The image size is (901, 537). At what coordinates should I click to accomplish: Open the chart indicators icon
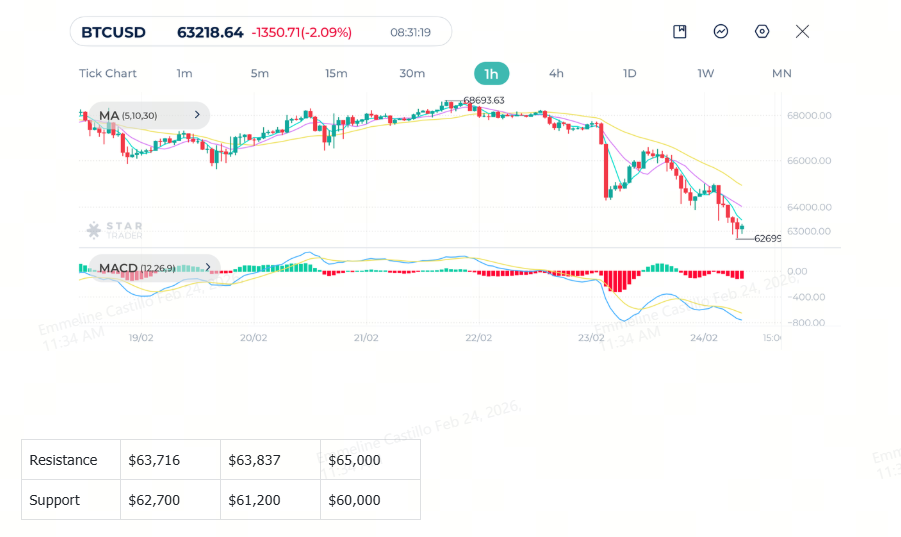click(721, 32)
